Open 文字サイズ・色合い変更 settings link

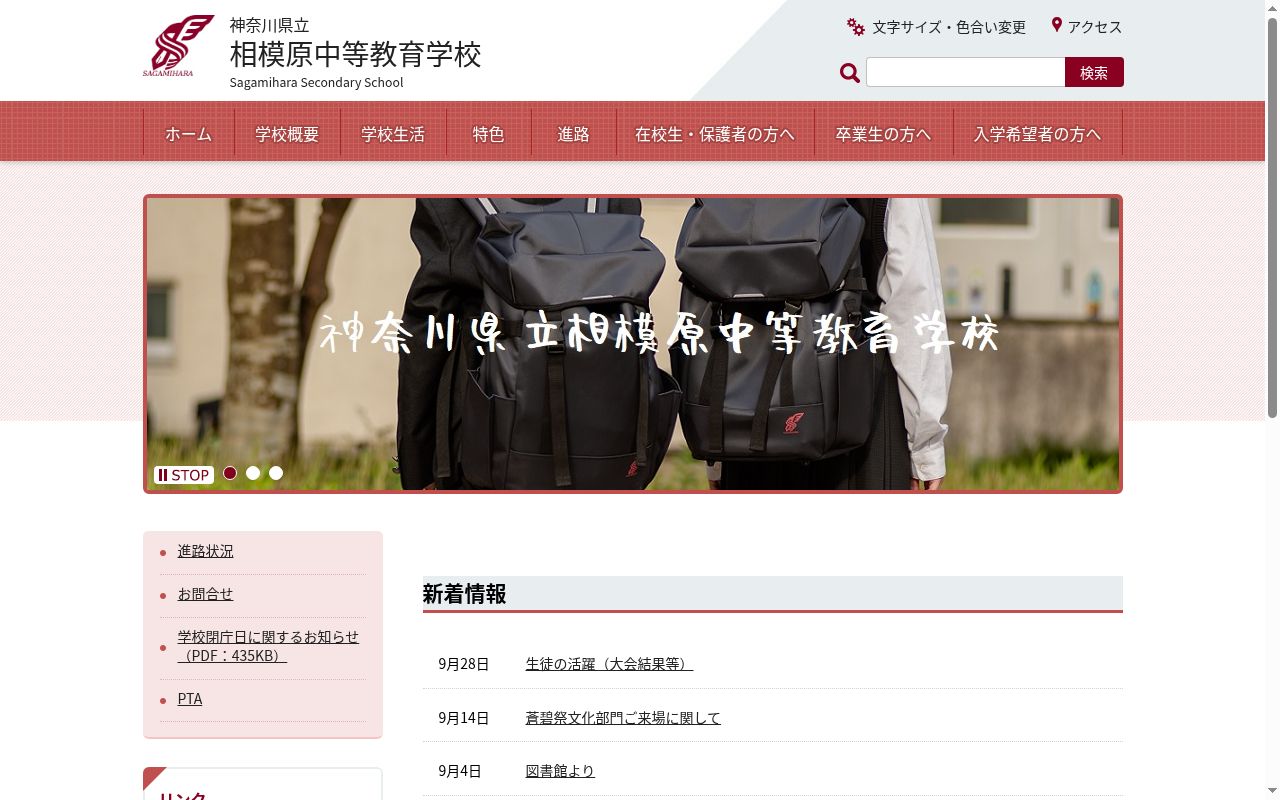[x=948, y=27]
